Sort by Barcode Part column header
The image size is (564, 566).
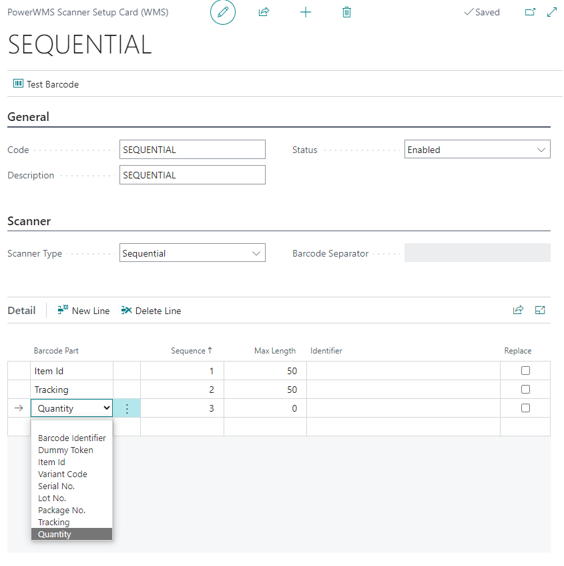pyautogui.click(x=56, y=351)
